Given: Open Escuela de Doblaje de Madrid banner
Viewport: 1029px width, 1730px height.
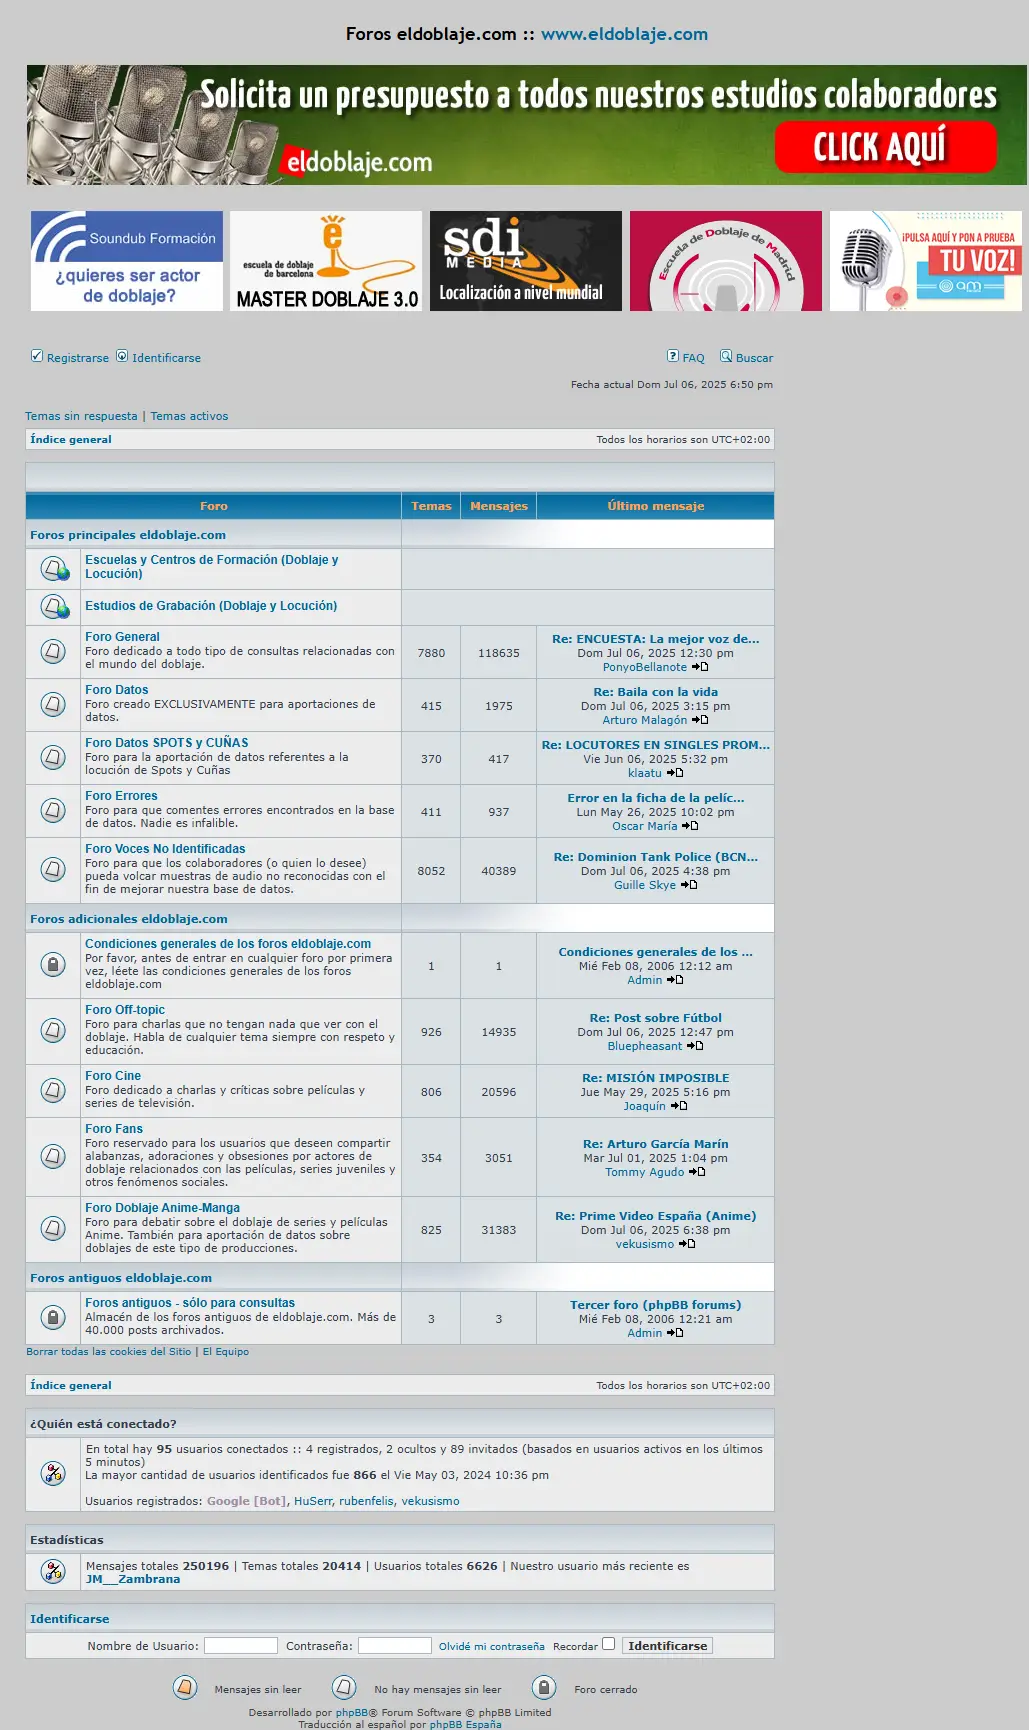Looking at the screenshot, I should [726, 261].
